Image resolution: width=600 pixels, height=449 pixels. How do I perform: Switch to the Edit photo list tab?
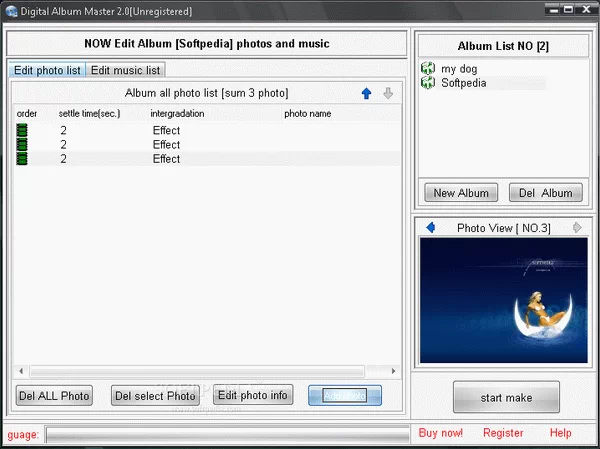pyautogui.click(x=47, y=70)
